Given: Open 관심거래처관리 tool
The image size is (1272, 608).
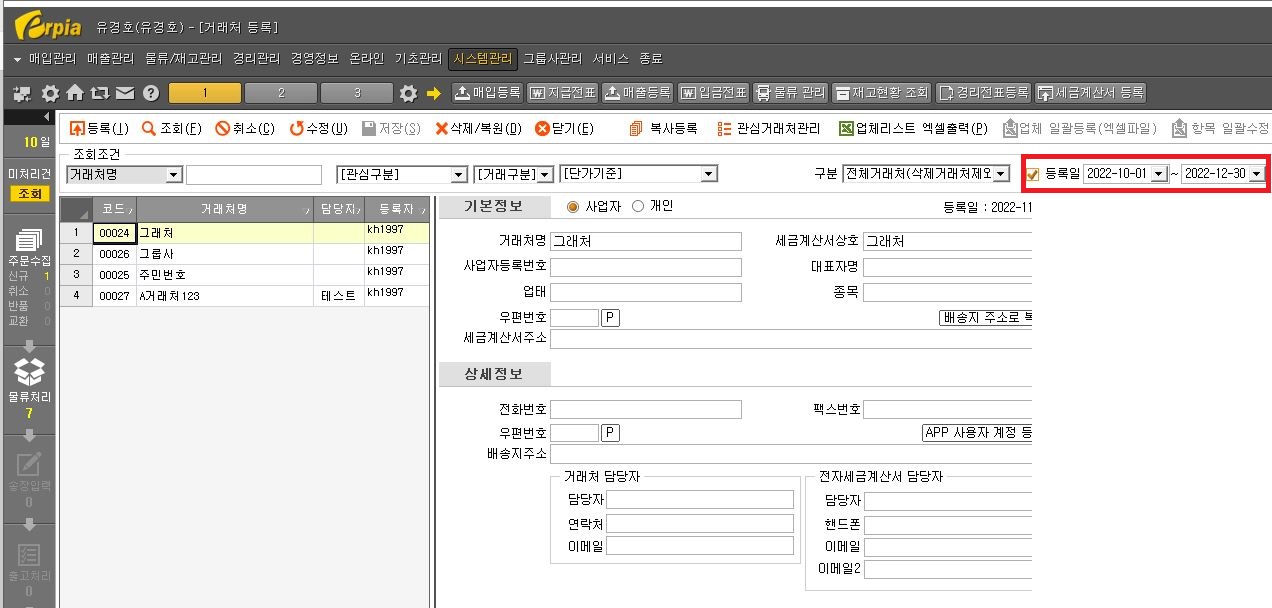Looking at the screenshot, I should (769, 128).
